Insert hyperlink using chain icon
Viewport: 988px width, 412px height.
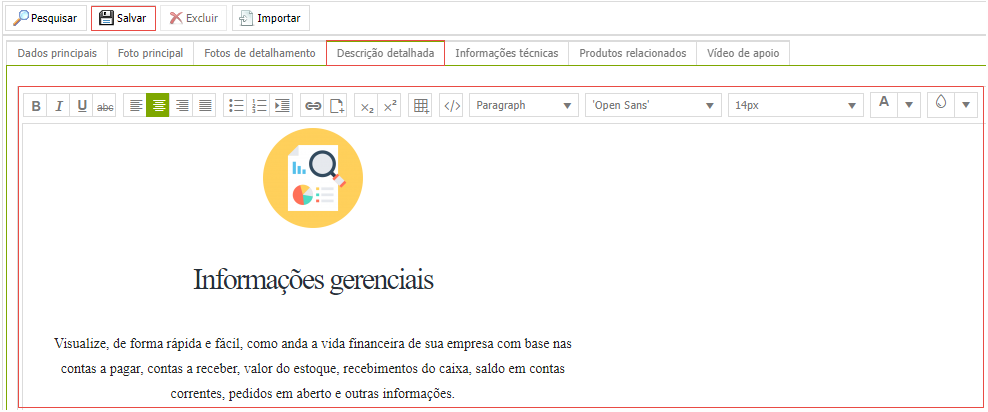[313, 106]
